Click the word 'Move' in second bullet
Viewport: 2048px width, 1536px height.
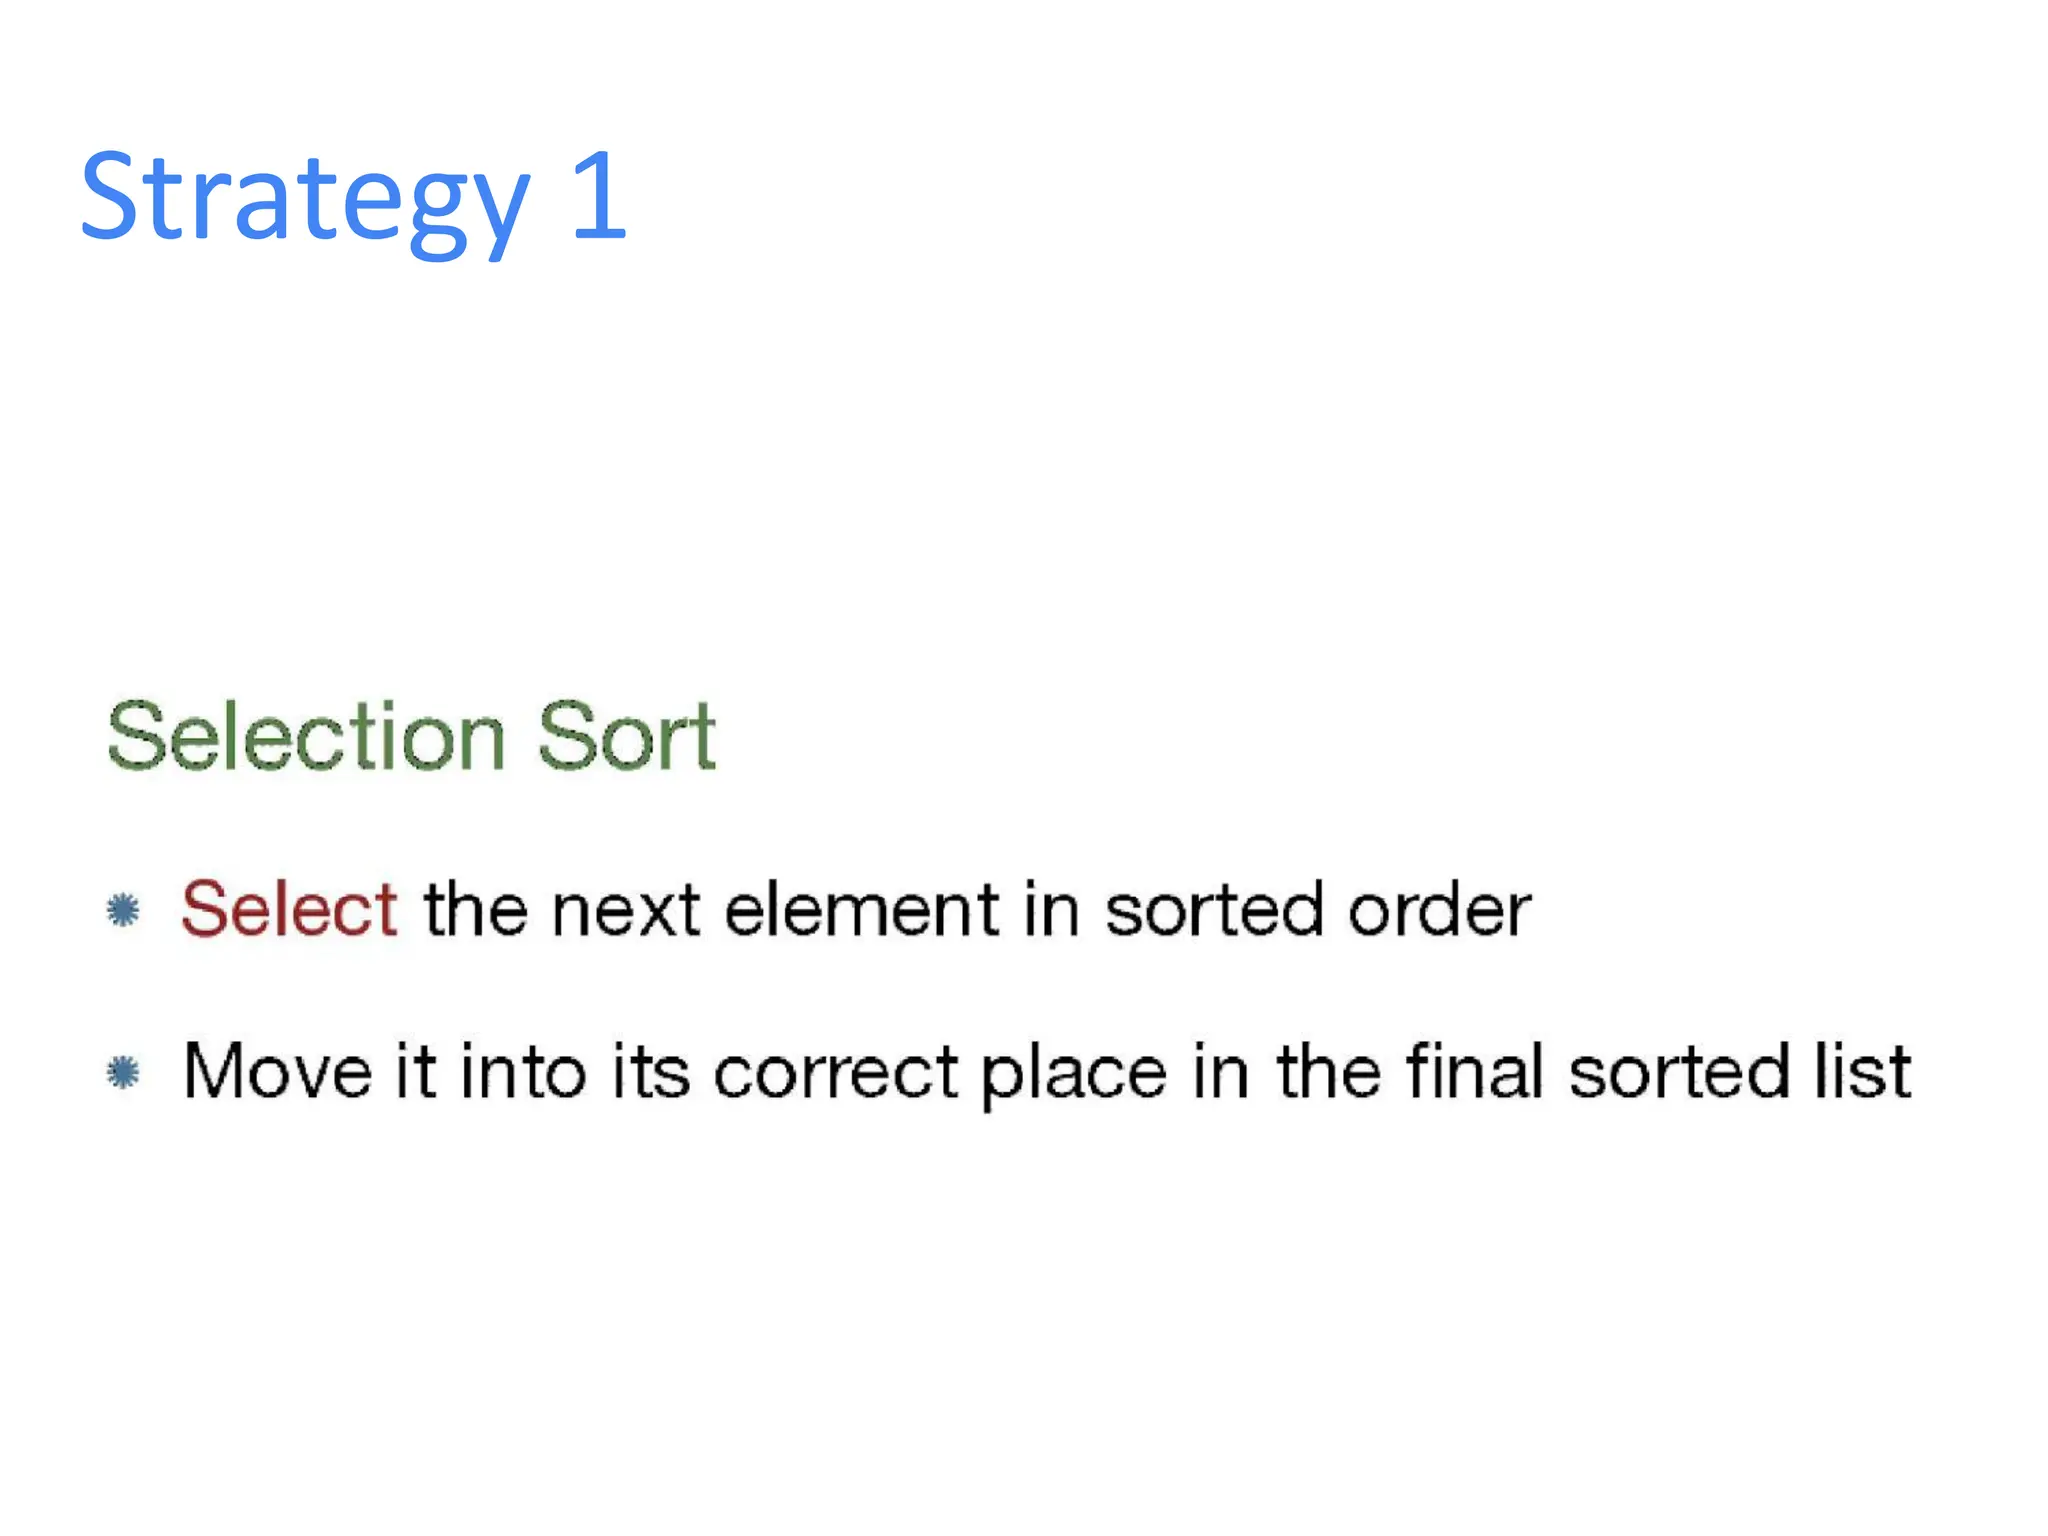coord(278,1072)
